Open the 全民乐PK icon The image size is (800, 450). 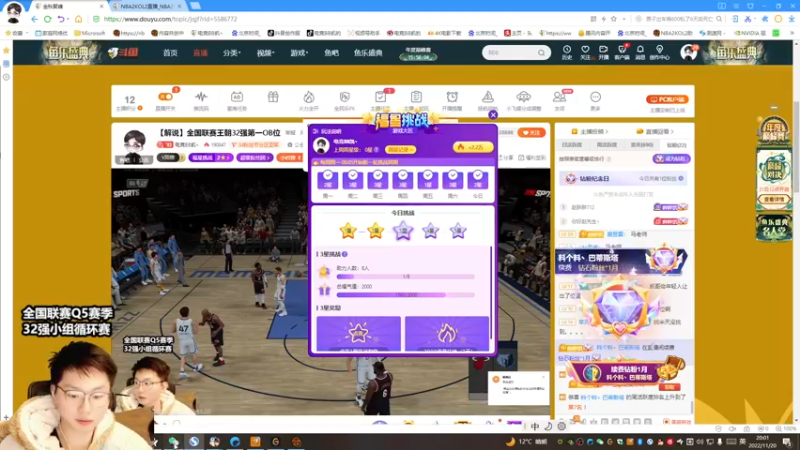pos(344,99)
